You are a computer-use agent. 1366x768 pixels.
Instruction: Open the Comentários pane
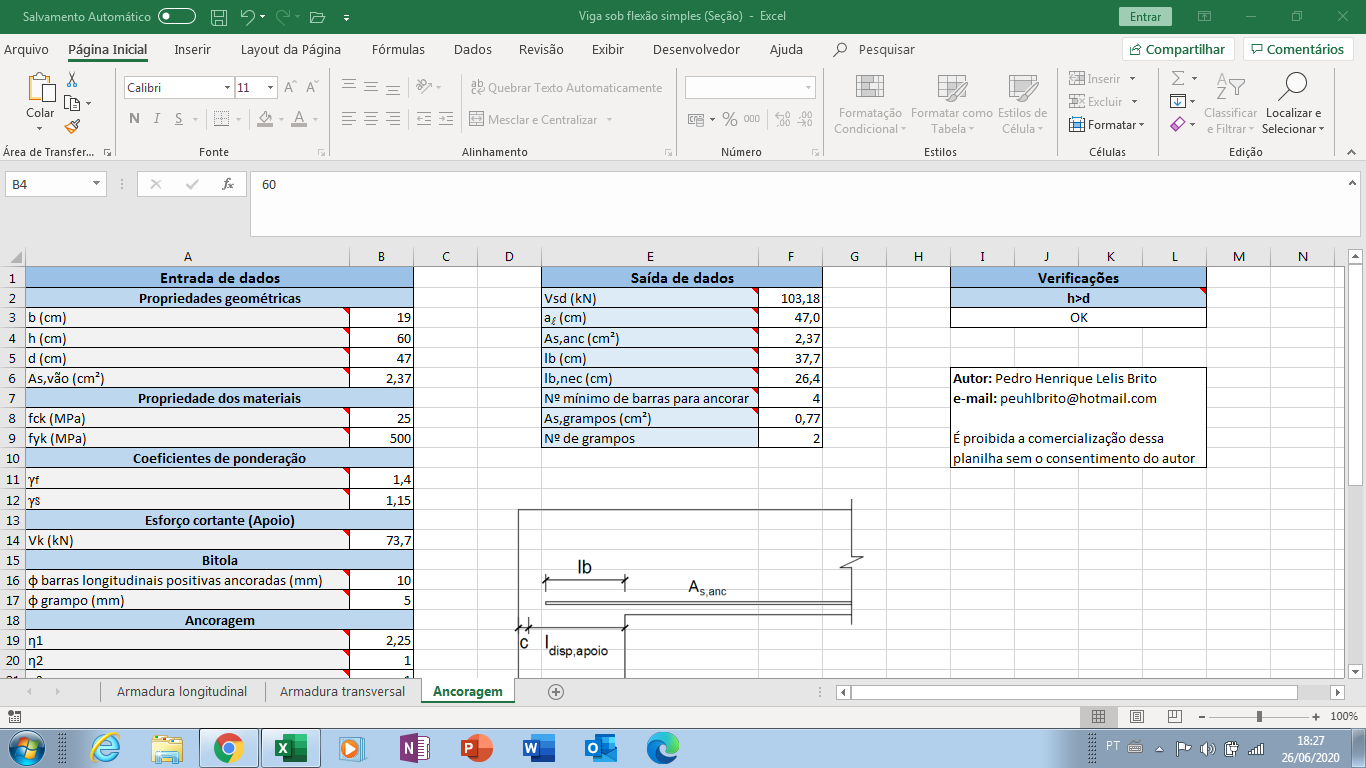1297,49
